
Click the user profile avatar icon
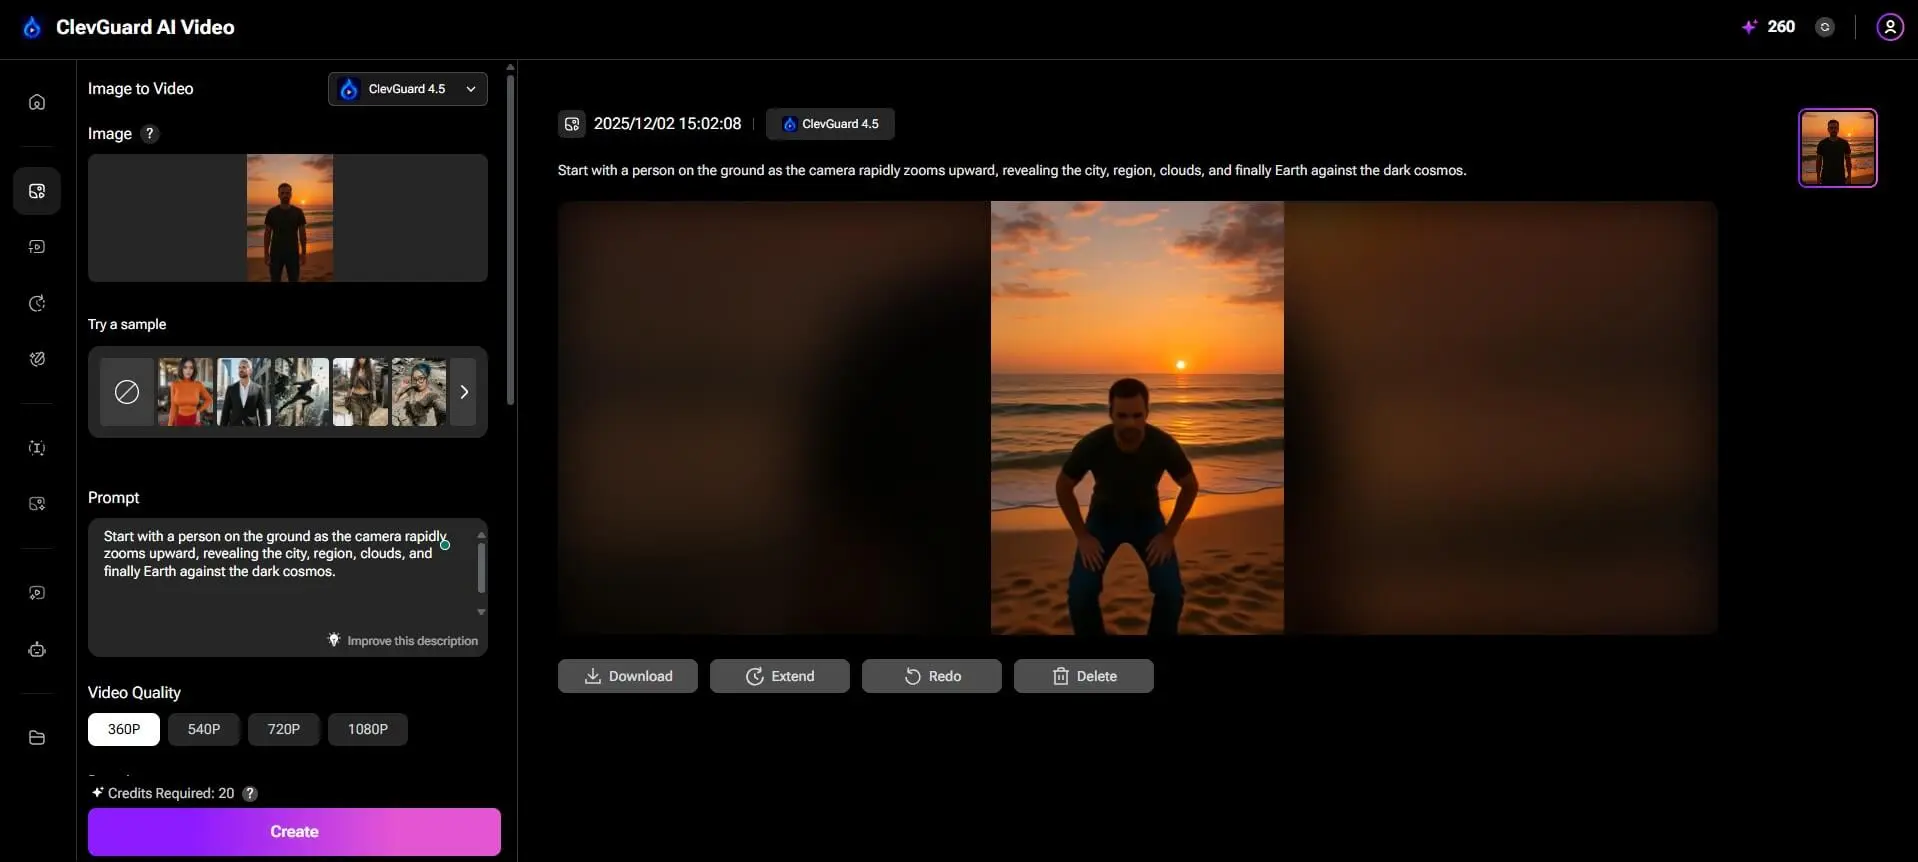point(1889,27)
